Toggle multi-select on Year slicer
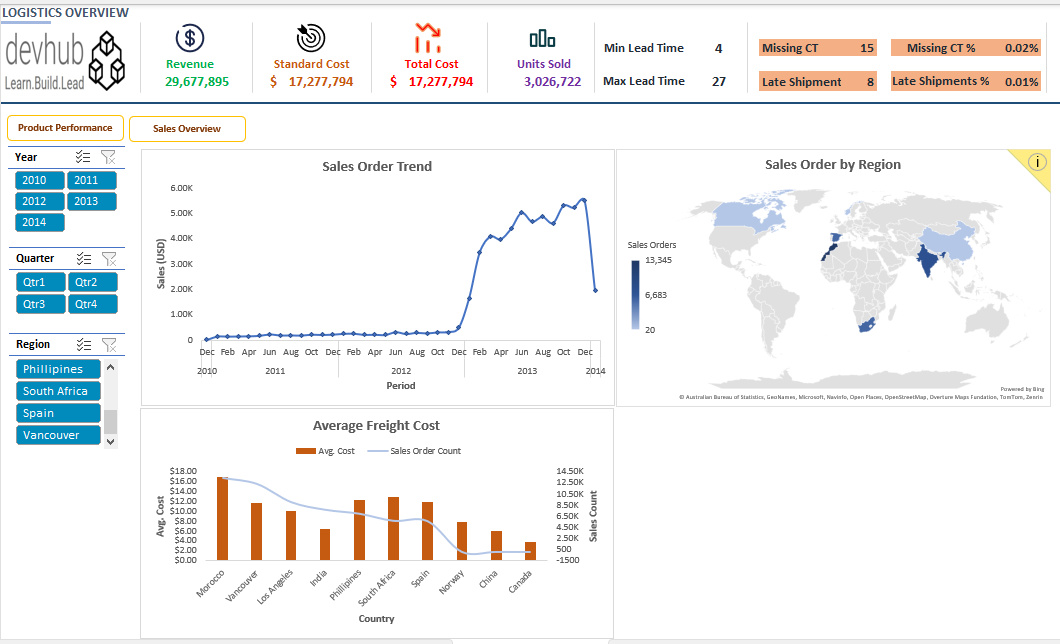Viewport: 1060px width, 644px height. coord(83,157)
